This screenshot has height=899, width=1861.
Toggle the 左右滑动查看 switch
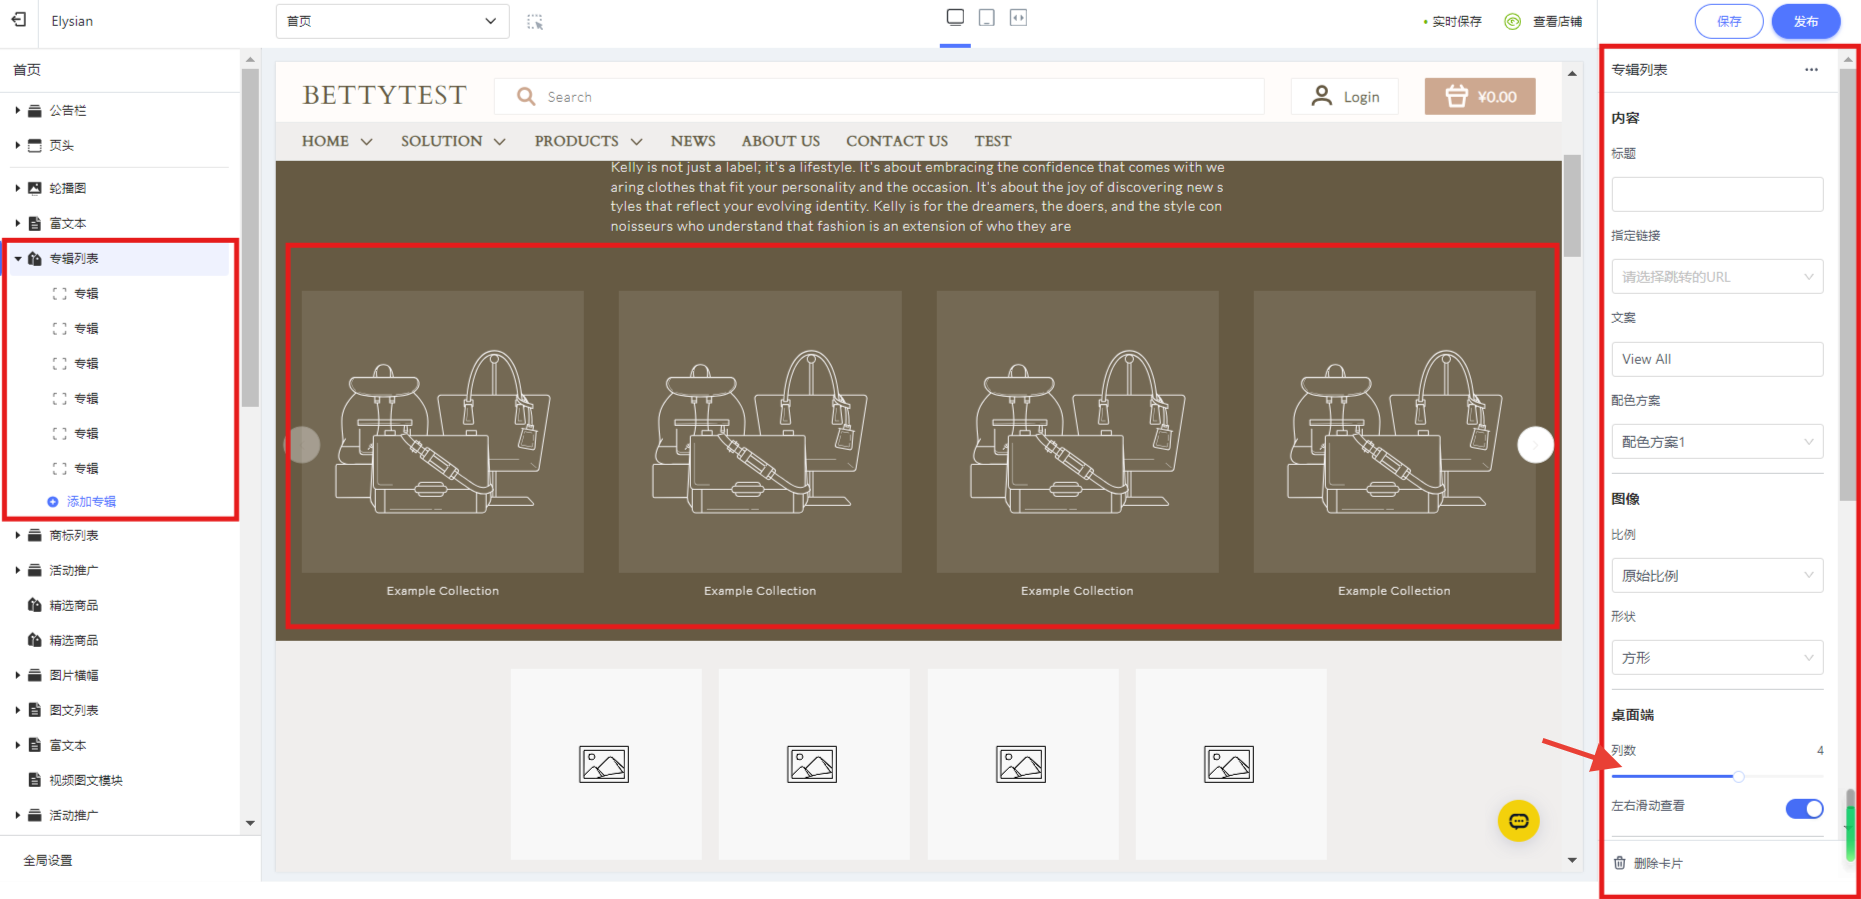point(1804,808)
